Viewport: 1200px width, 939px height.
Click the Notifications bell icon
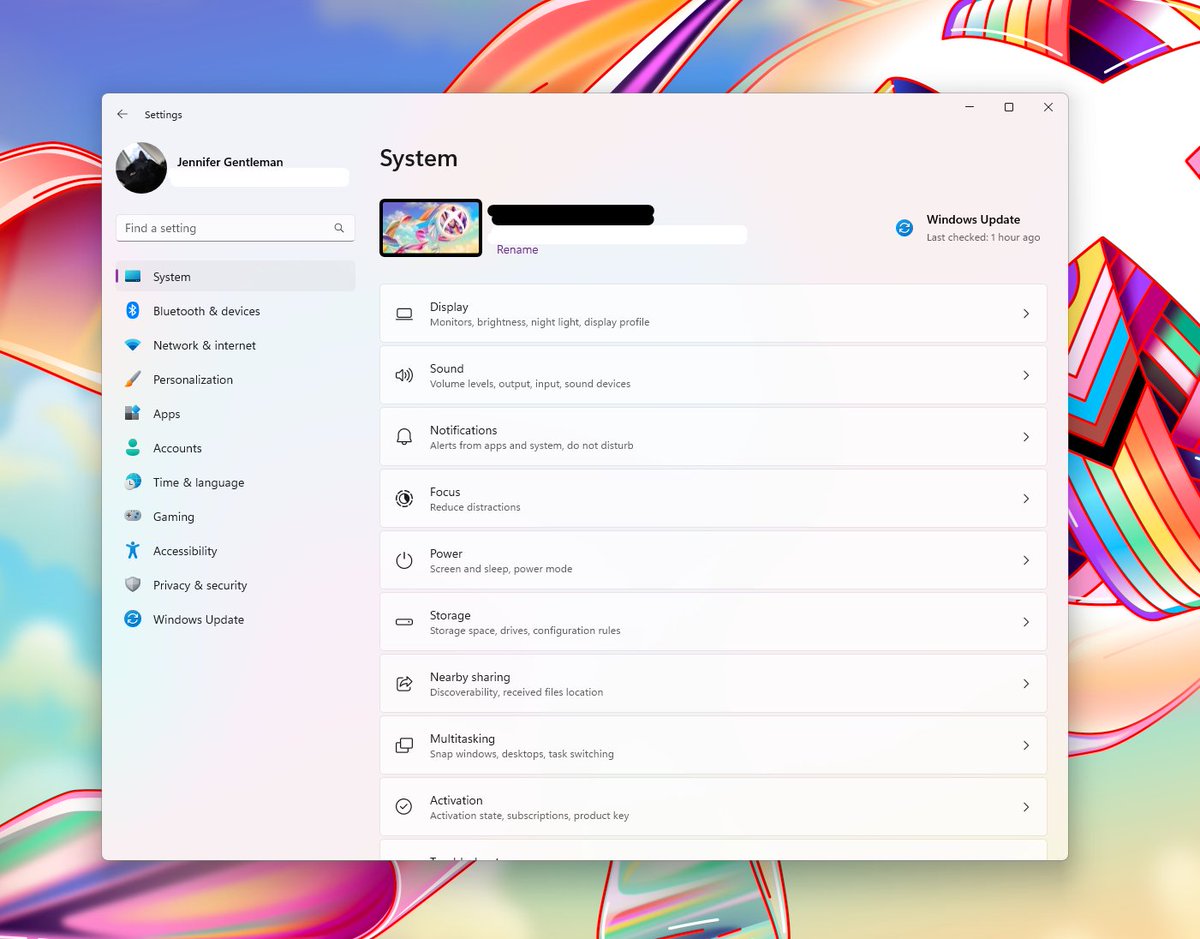(x=404, y=437)
